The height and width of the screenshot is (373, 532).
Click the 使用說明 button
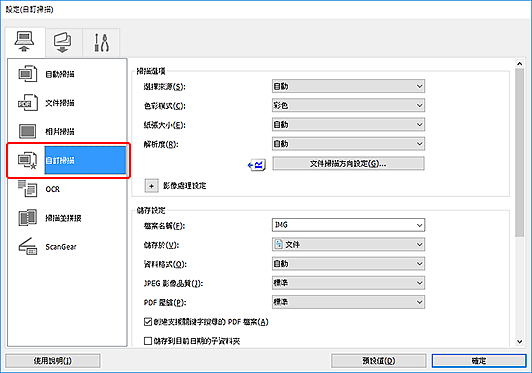click(x=53, y=361)
